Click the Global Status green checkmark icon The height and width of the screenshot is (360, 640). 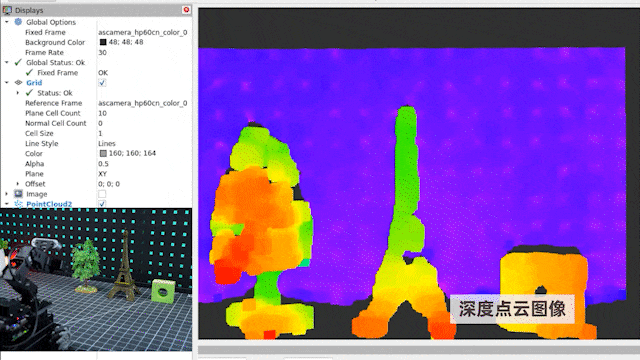18,62
